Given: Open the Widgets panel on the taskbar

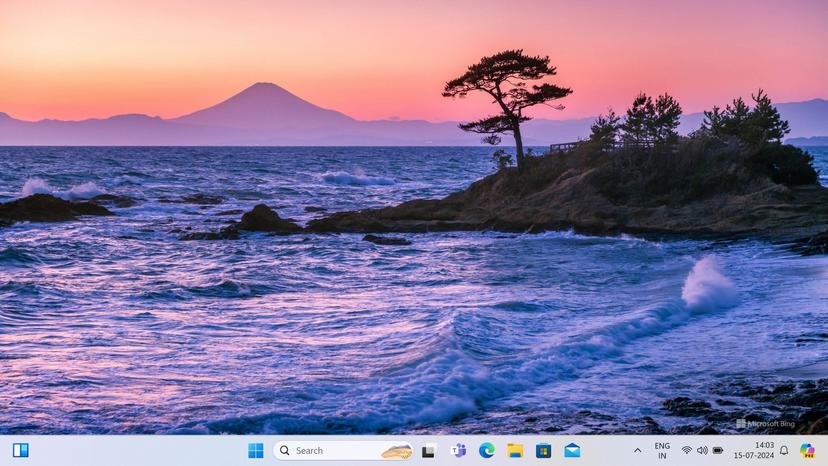Looking at the screenshot, I should pyautogui.click(x=20, y=450).
